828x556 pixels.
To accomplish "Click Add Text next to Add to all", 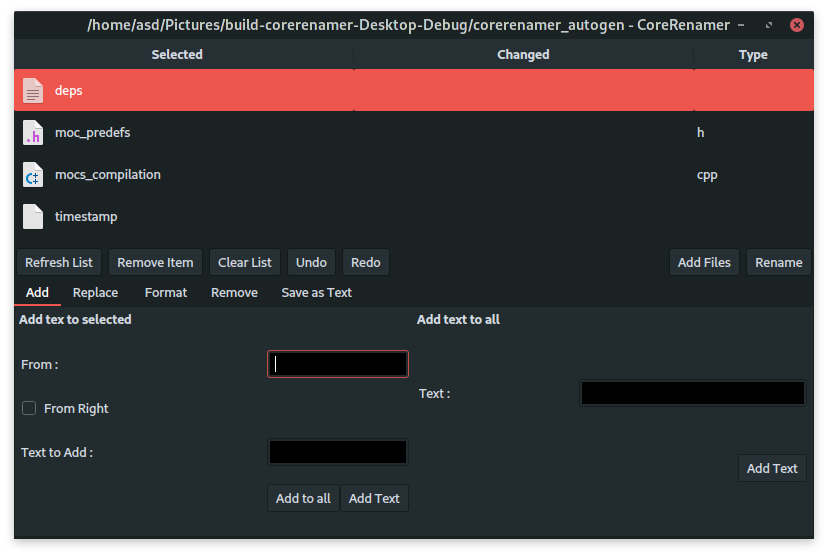I will pyautogui.click(x=374, y=498).
